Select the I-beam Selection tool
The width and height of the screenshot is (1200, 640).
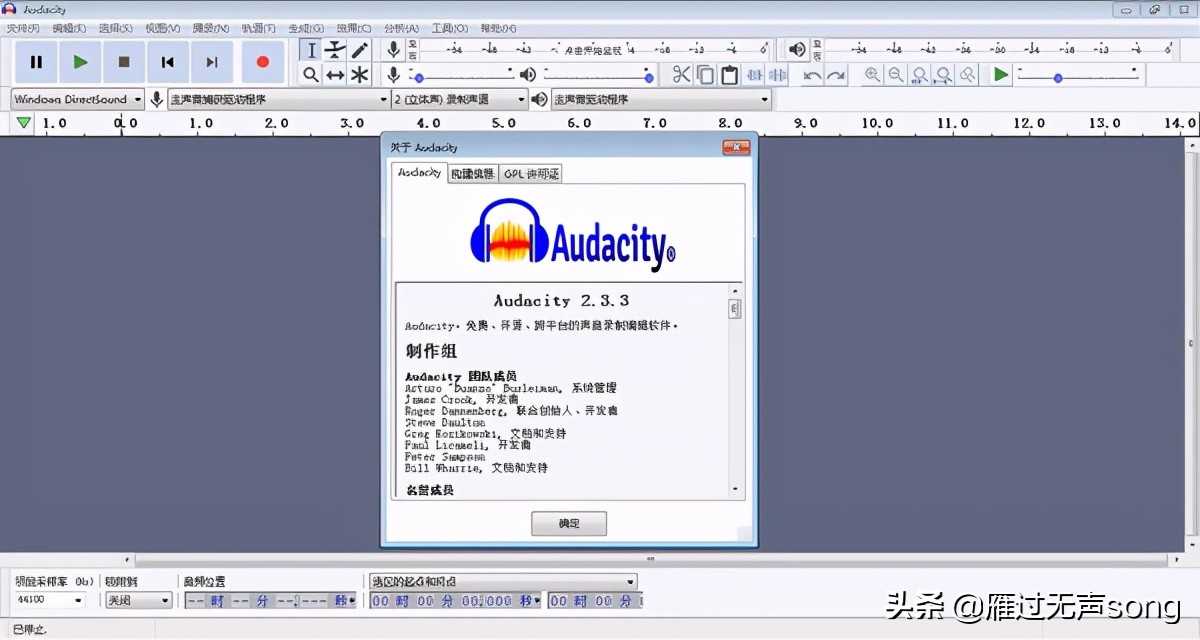[x=311, y=50]
